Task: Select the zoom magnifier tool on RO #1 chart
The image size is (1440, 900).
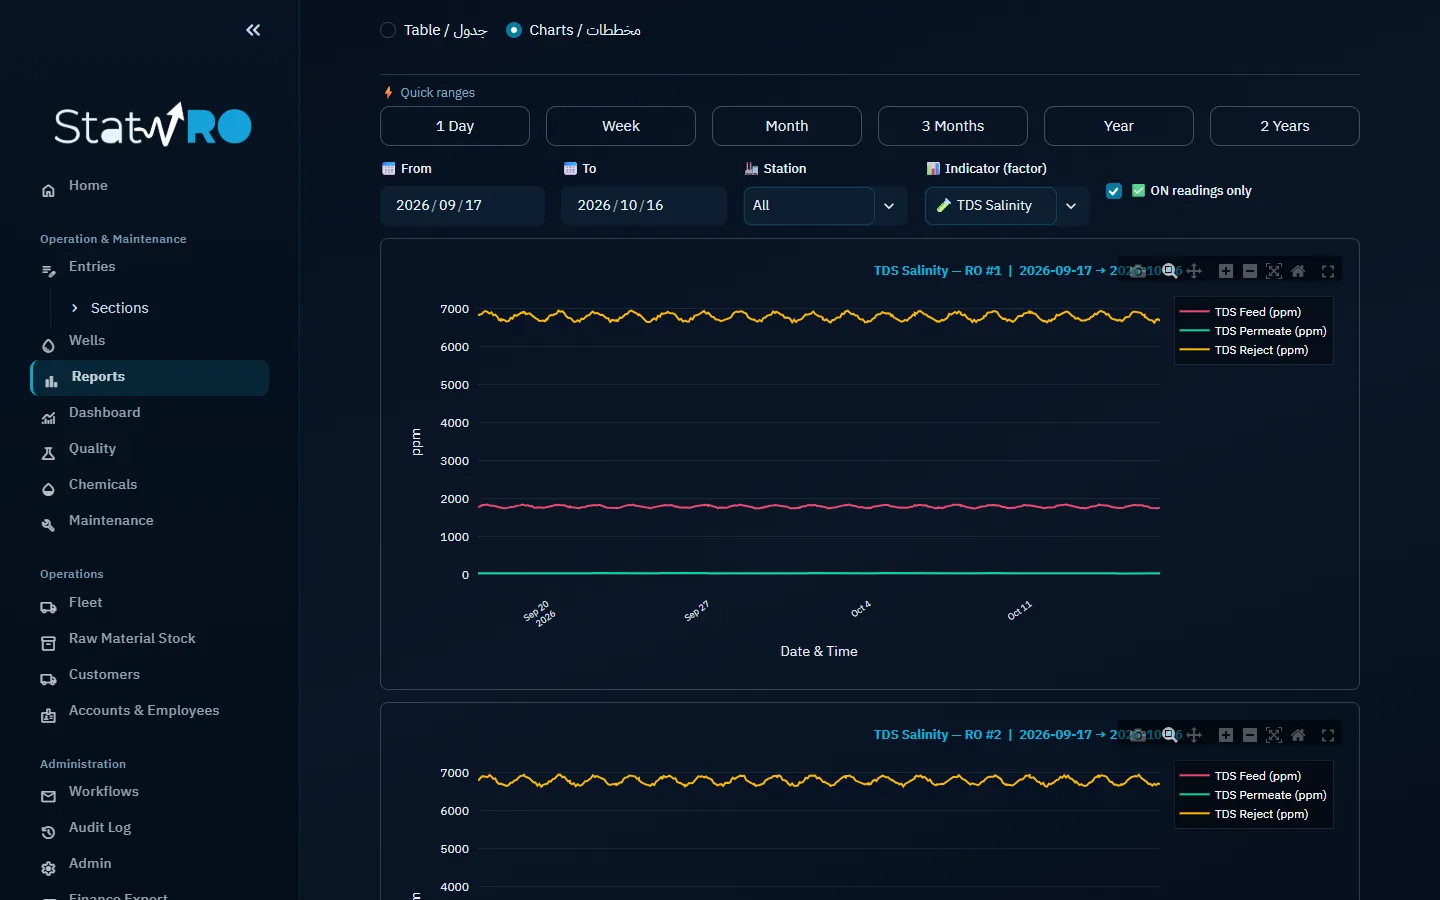Action: point(1170,271)
